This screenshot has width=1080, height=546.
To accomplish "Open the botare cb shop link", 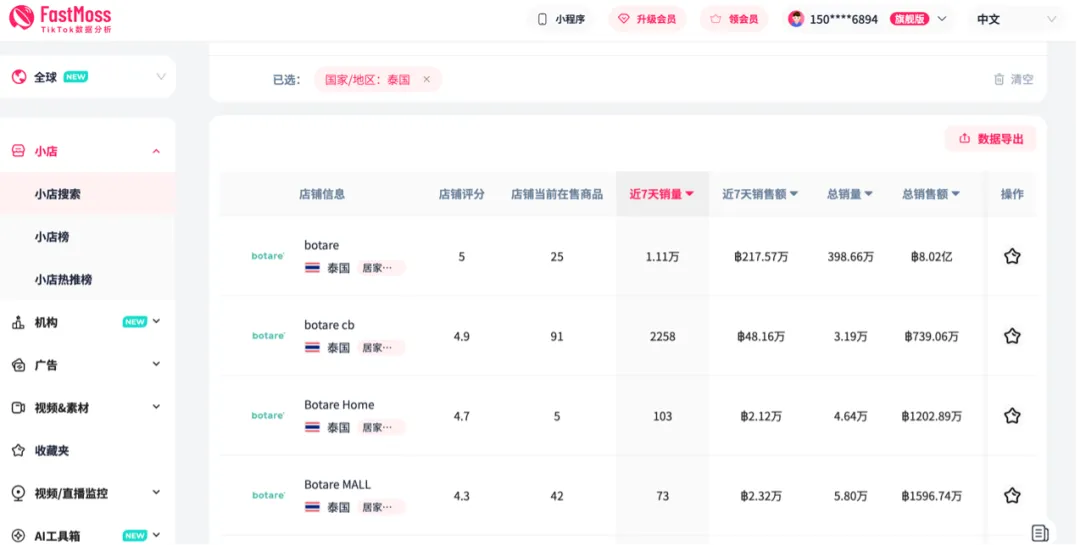I will point(329,325).
